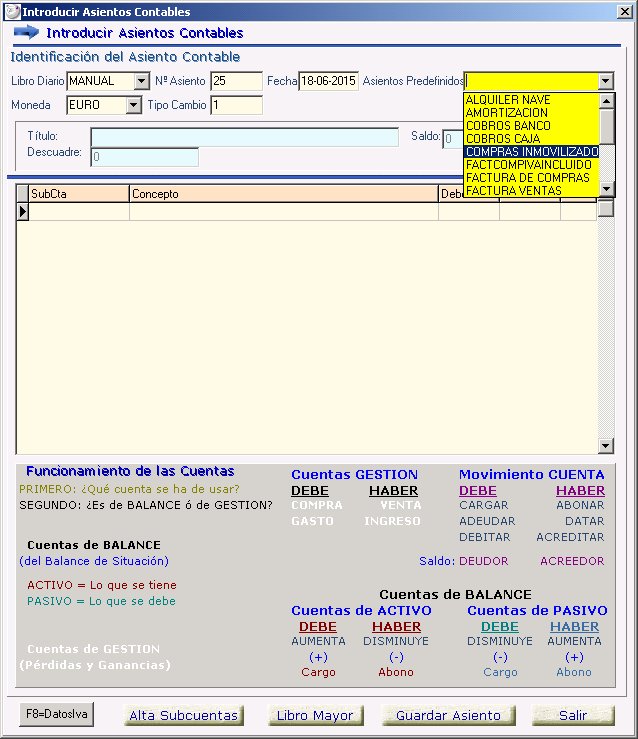Click the Alta Subcuentas button

coord(184,715)
